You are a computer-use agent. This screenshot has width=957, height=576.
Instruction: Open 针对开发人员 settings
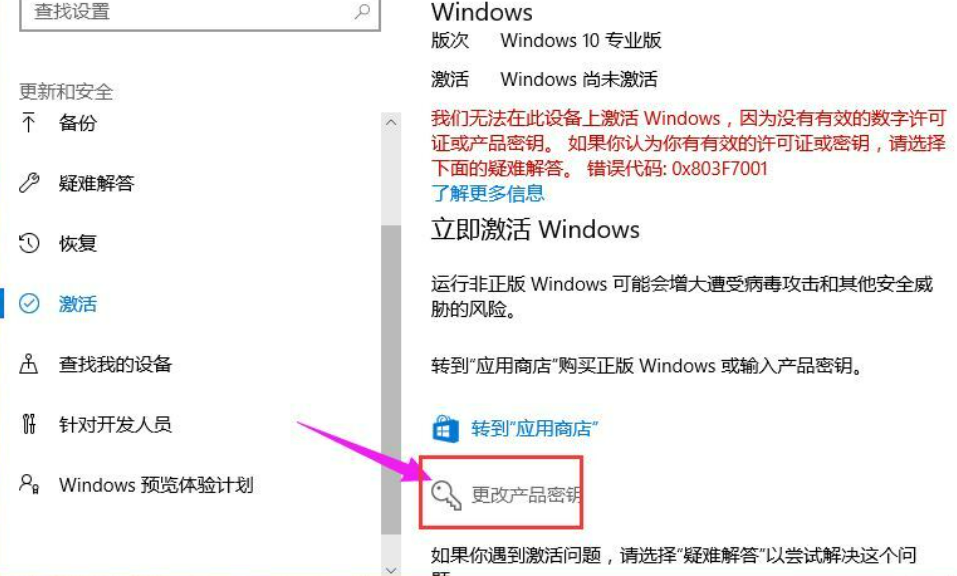115,423
